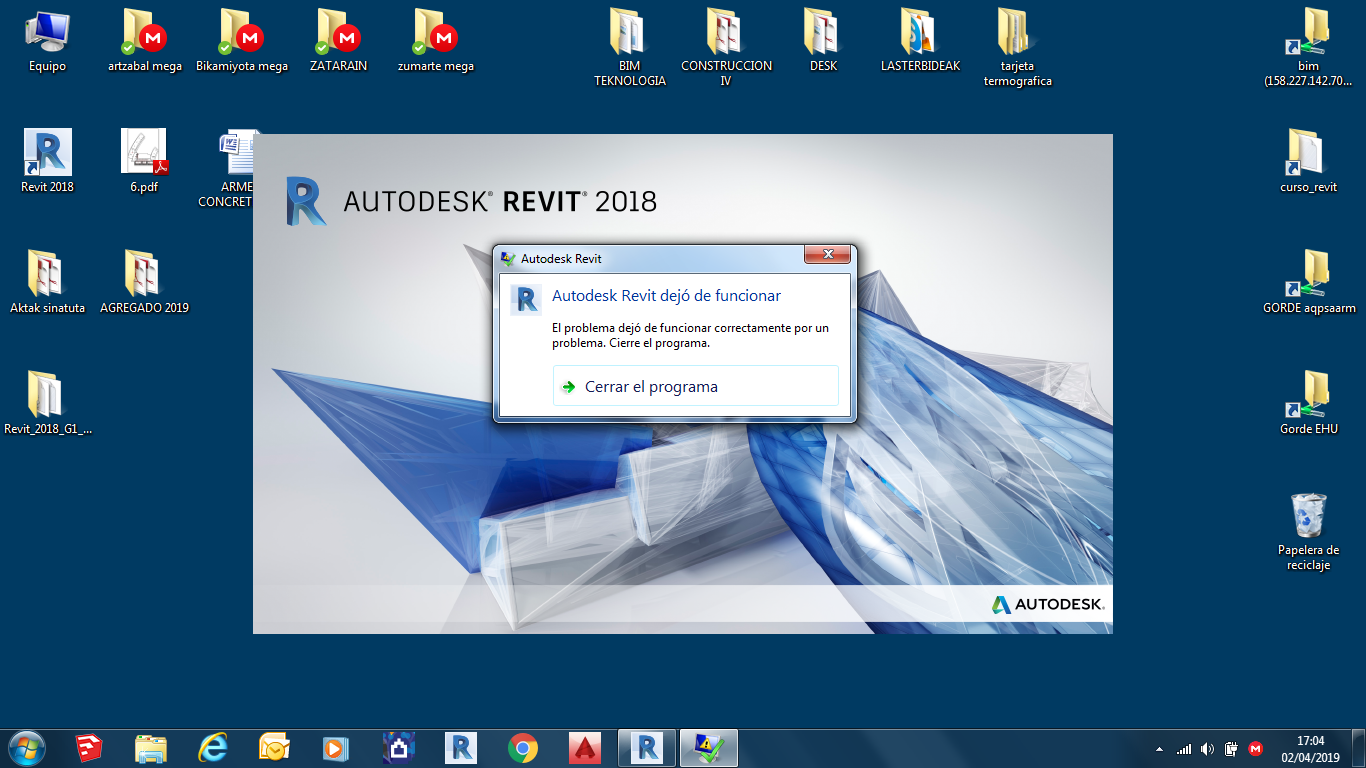Launch AutoCAD from the taskbar
This screenshot has width=1366, height=768.
(x=584, y=747)
